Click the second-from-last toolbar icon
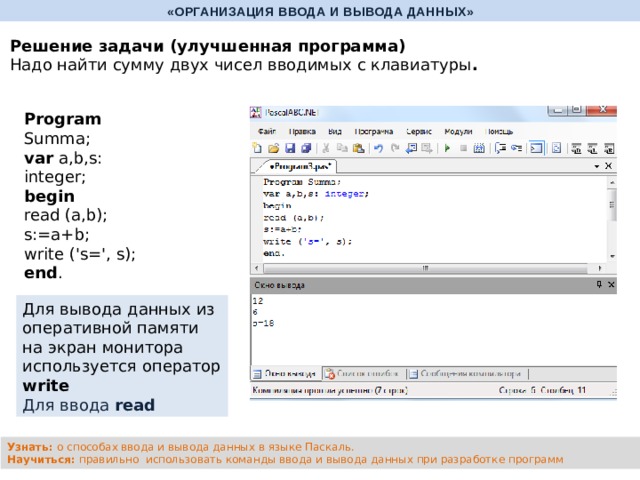Image resolution: width=640 pixels, height=480 pixels. [x=592, y=149]
